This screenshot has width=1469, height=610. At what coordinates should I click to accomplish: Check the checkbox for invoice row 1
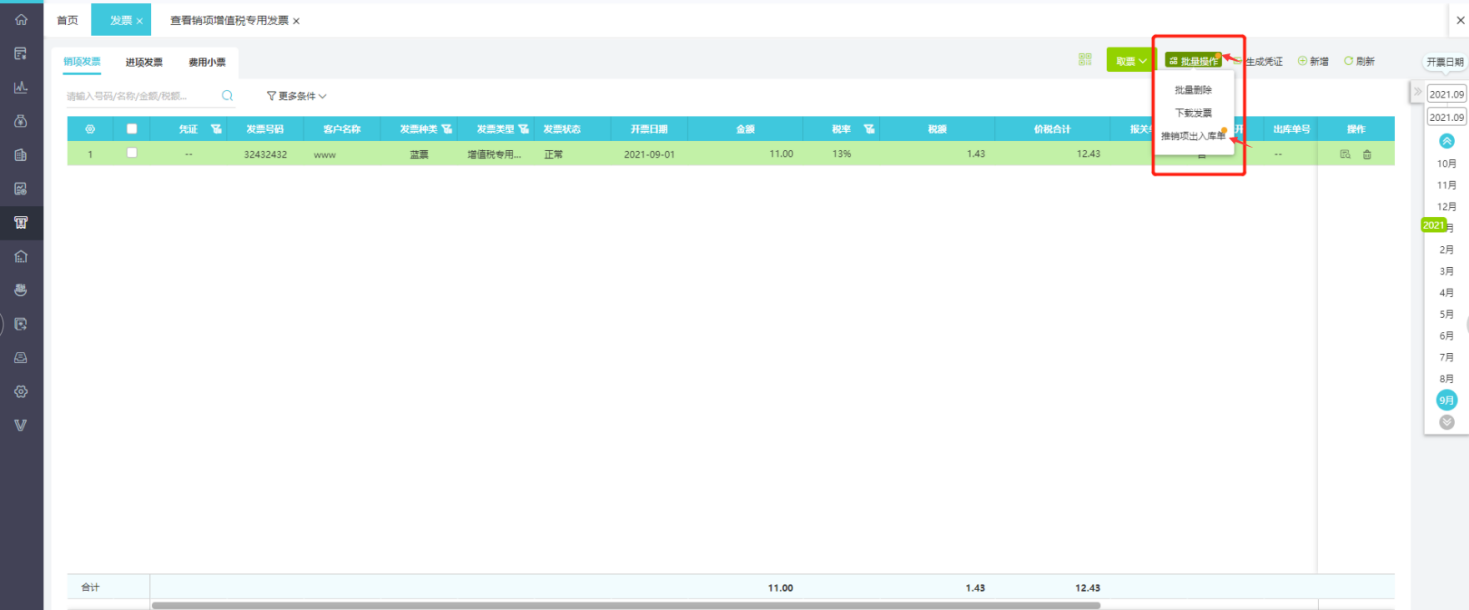(x=132, y=153)
